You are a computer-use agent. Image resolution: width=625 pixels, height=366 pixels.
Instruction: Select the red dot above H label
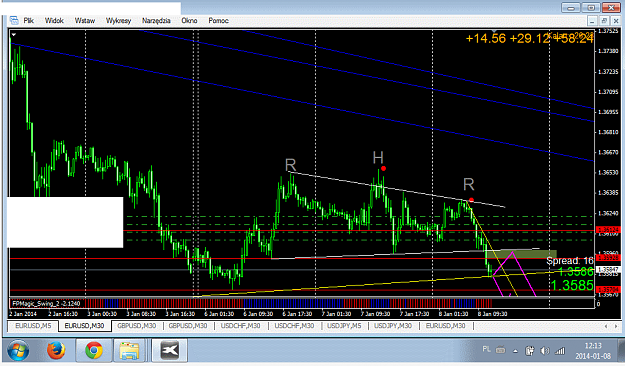(x=383, y=168)
